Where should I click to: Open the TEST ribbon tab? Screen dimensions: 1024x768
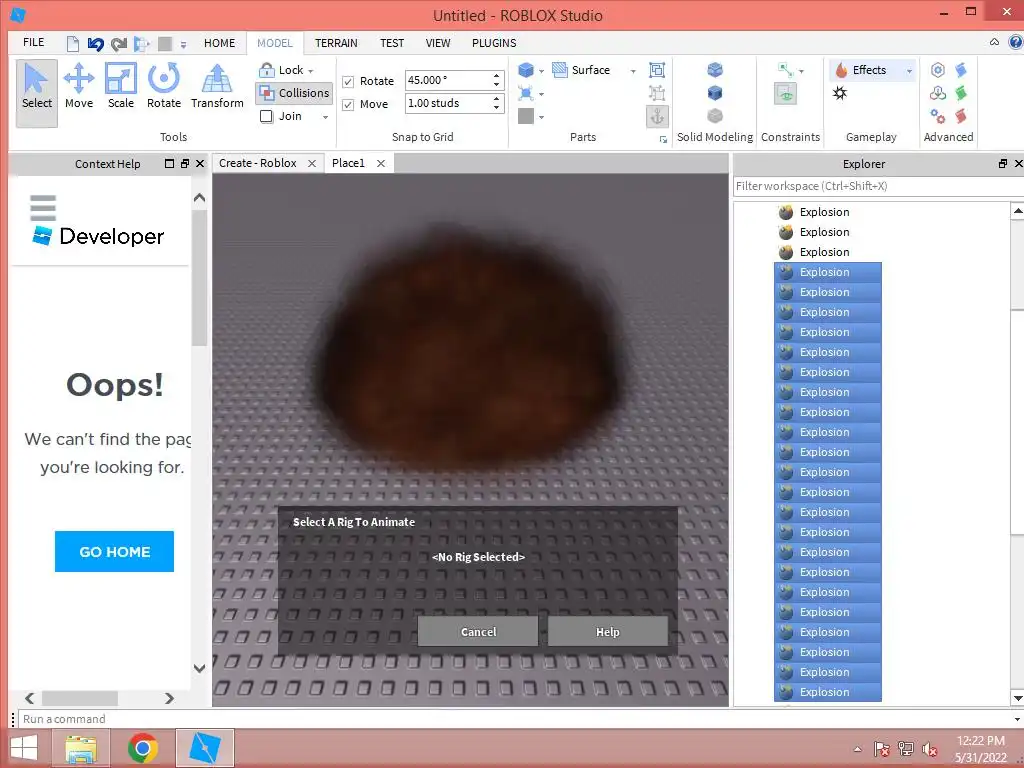(x=392, y=43)
